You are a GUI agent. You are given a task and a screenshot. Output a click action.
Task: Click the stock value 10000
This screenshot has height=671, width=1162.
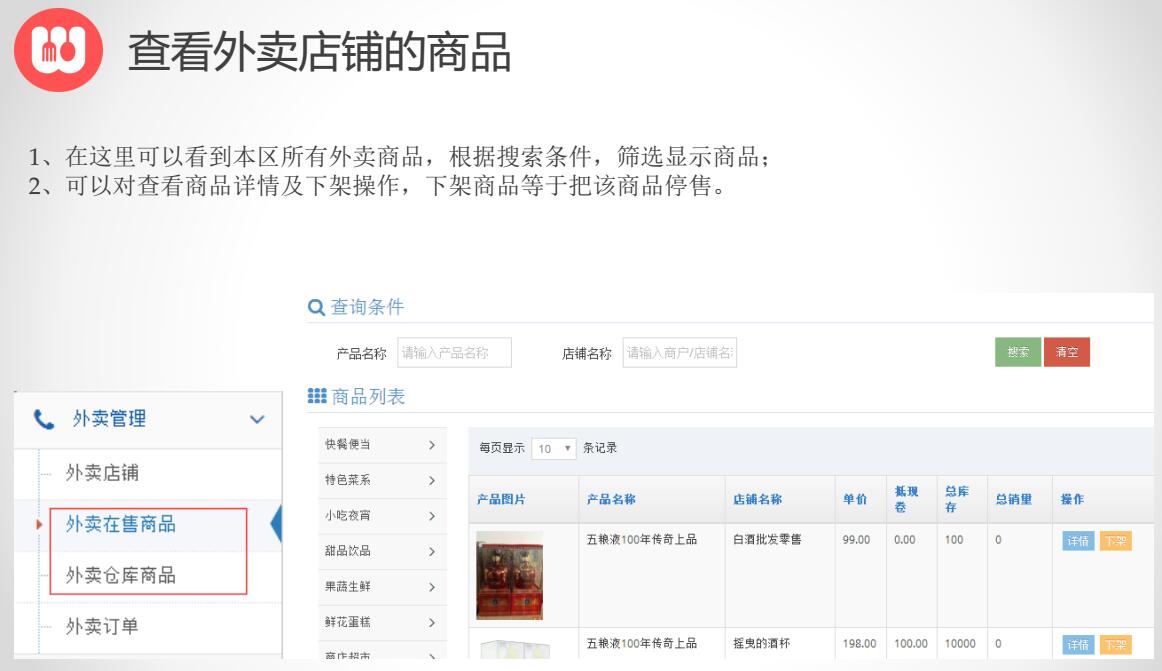coord(960,644)
